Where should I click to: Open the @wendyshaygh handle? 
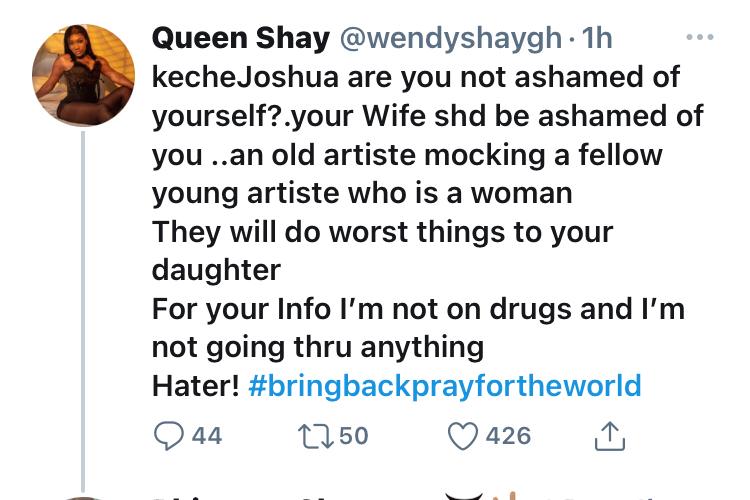(x=451, y=38)
